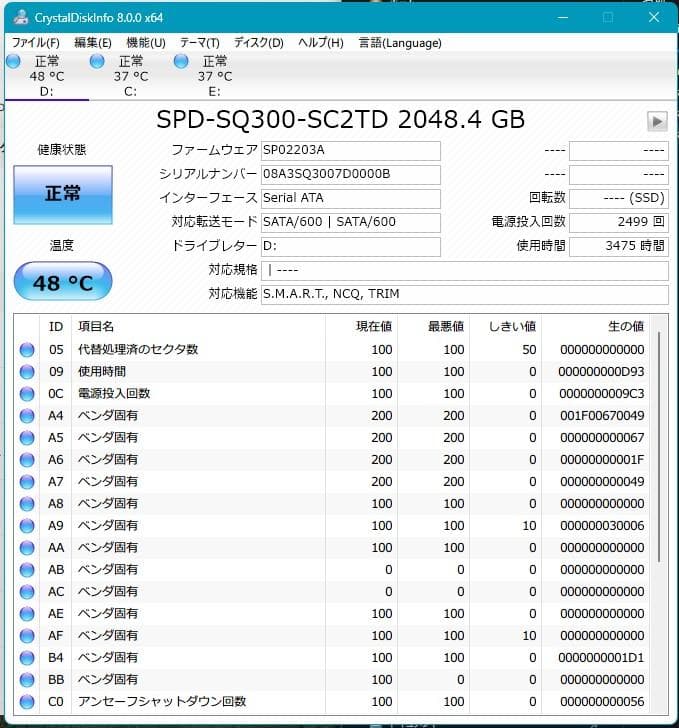Click the 対応規格 field
679x728 pixels.
(465, 270)
